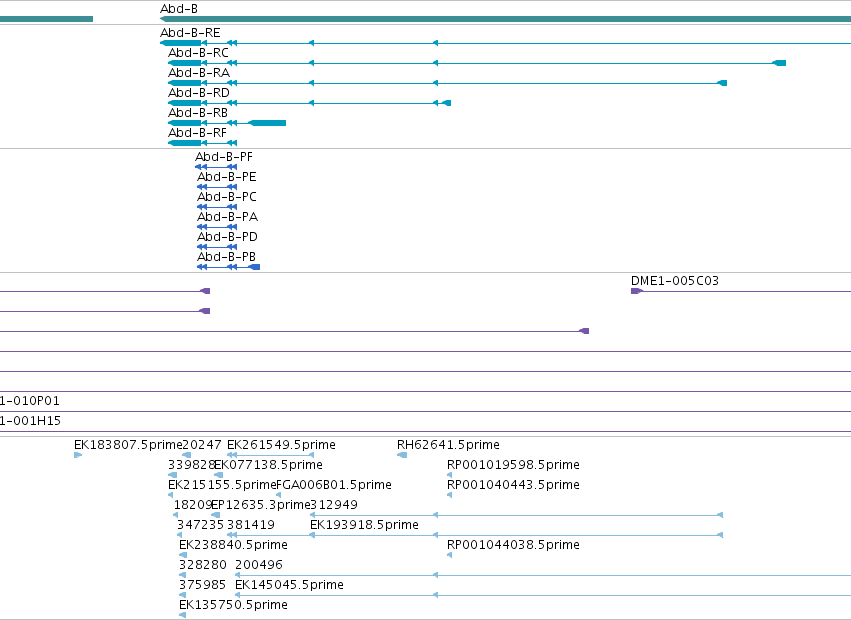Open the 347235 EST label
The width and height of the screenshot is (851, 620).
click(x=200, y=525)
